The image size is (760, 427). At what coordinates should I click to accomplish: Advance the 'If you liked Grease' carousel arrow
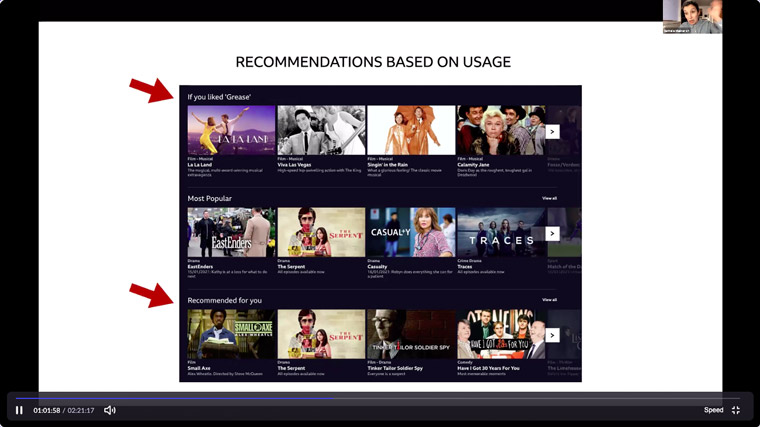point(552,132)
